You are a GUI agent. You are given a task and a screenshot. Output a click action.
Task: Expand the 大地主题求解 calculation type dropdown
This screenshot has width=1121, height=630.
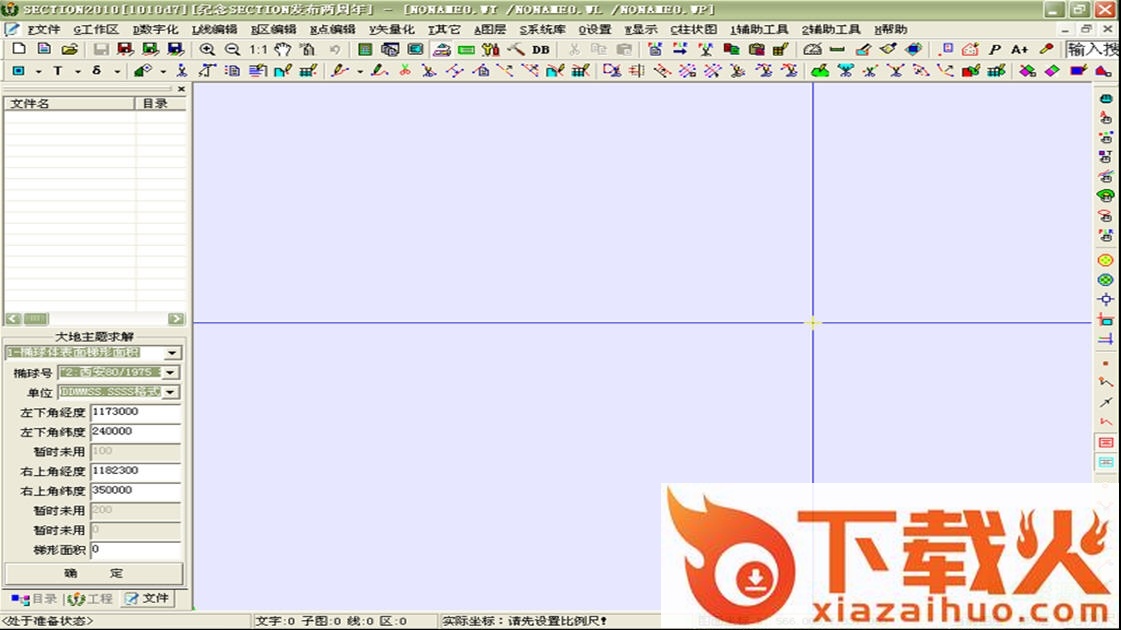click(172, 353)
